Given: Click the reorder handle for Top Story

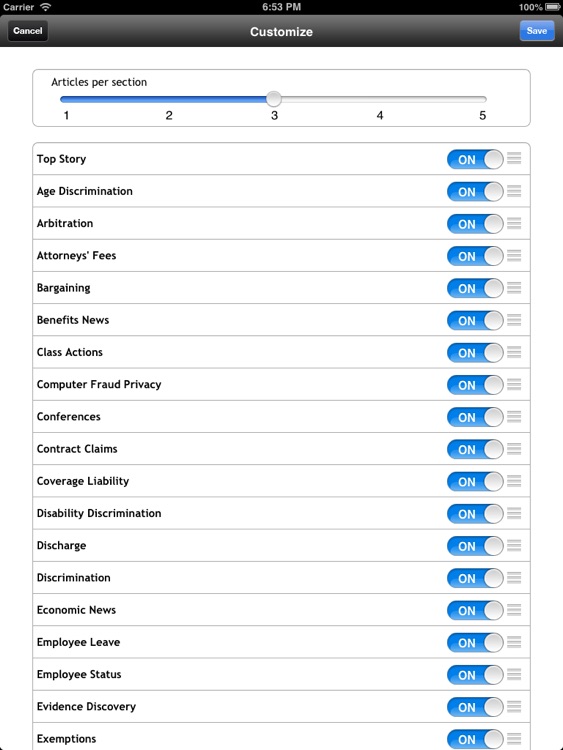Looking at the screenshot, I should [x=514, y=158].
